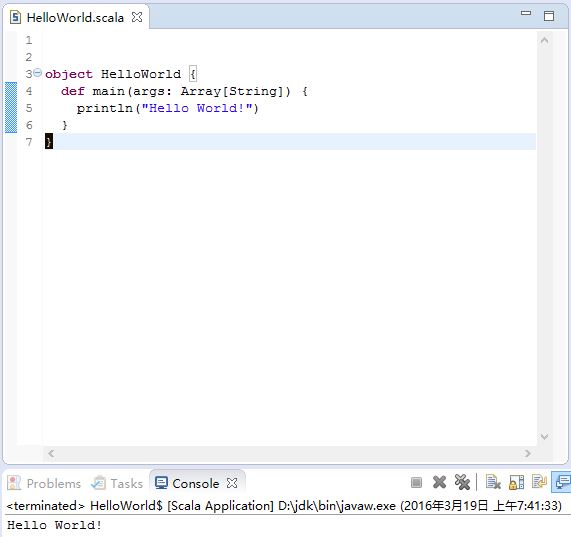Toggle word wrap icon in console toolbar
Viewport: 571px width, 537px height.
(x=539, y=482)
